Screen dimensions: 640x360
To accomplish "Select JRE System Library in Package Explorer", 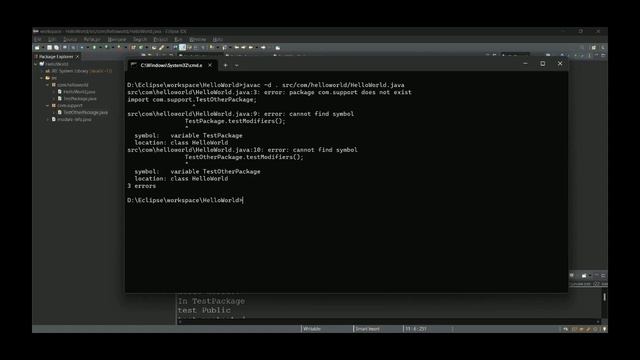I will pos(81,71).
